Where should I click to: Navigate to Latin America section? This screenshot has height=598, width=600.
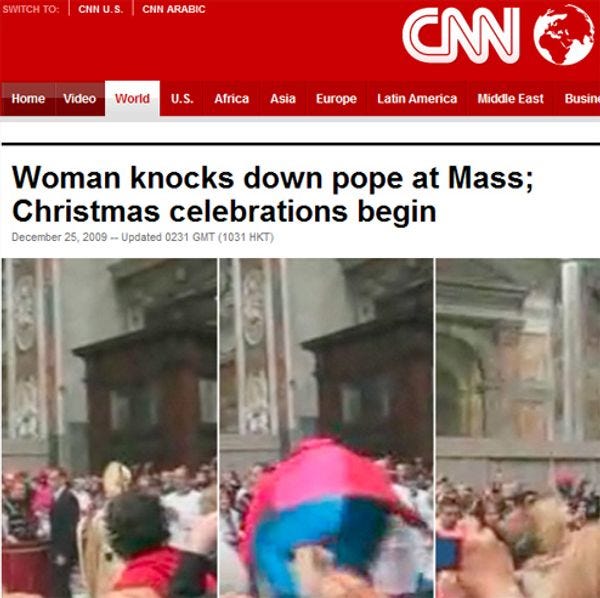point(417,99)
